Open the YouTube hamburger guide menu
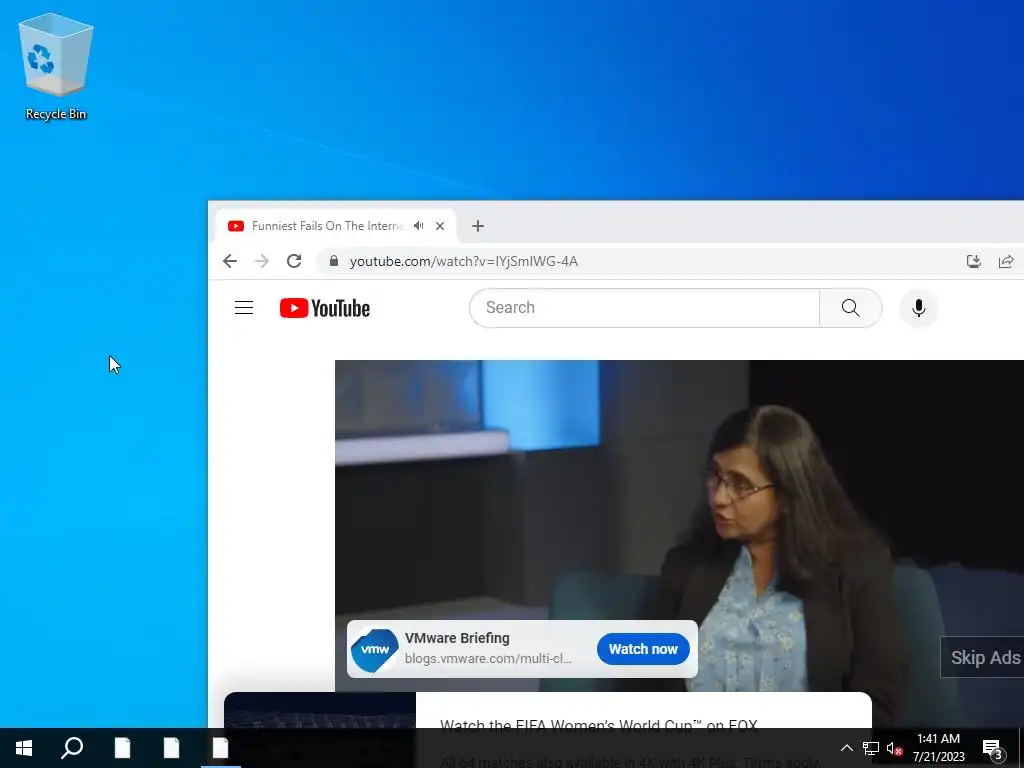 coord(244,308)
